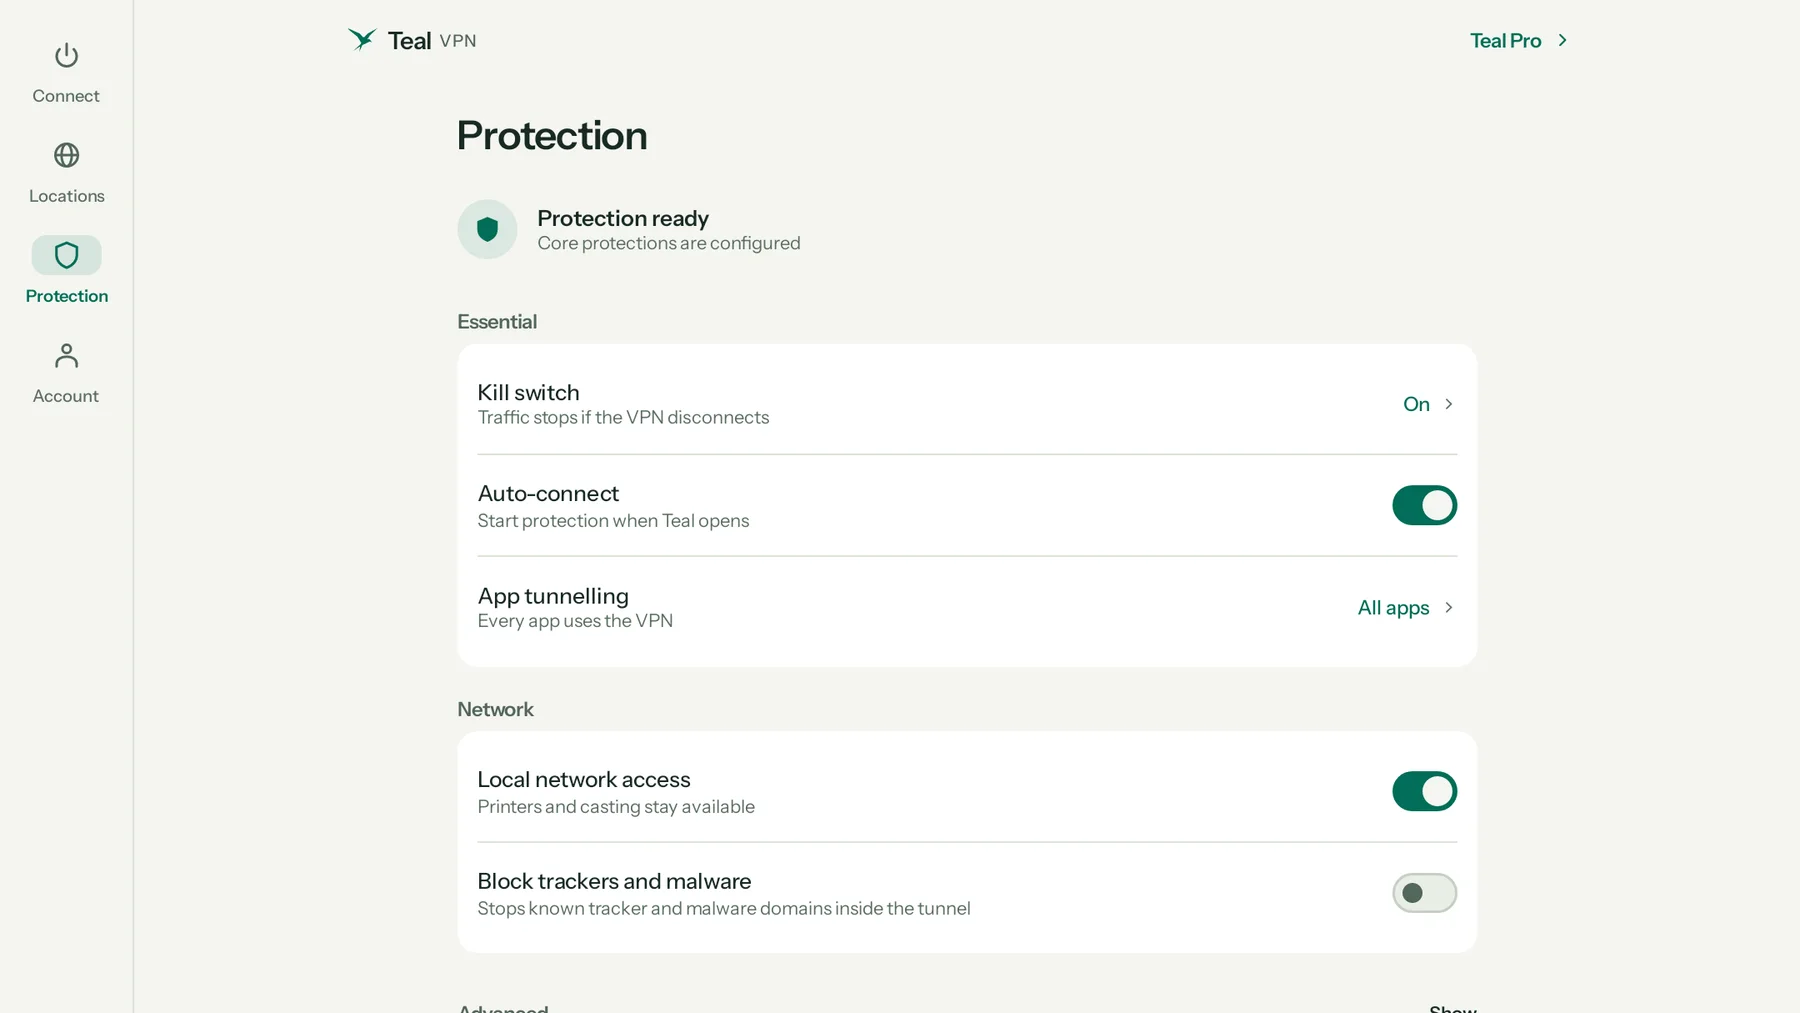1800x1013 pixels.
Task: Open the Account person icon
Action: click(x=66, y=355)
